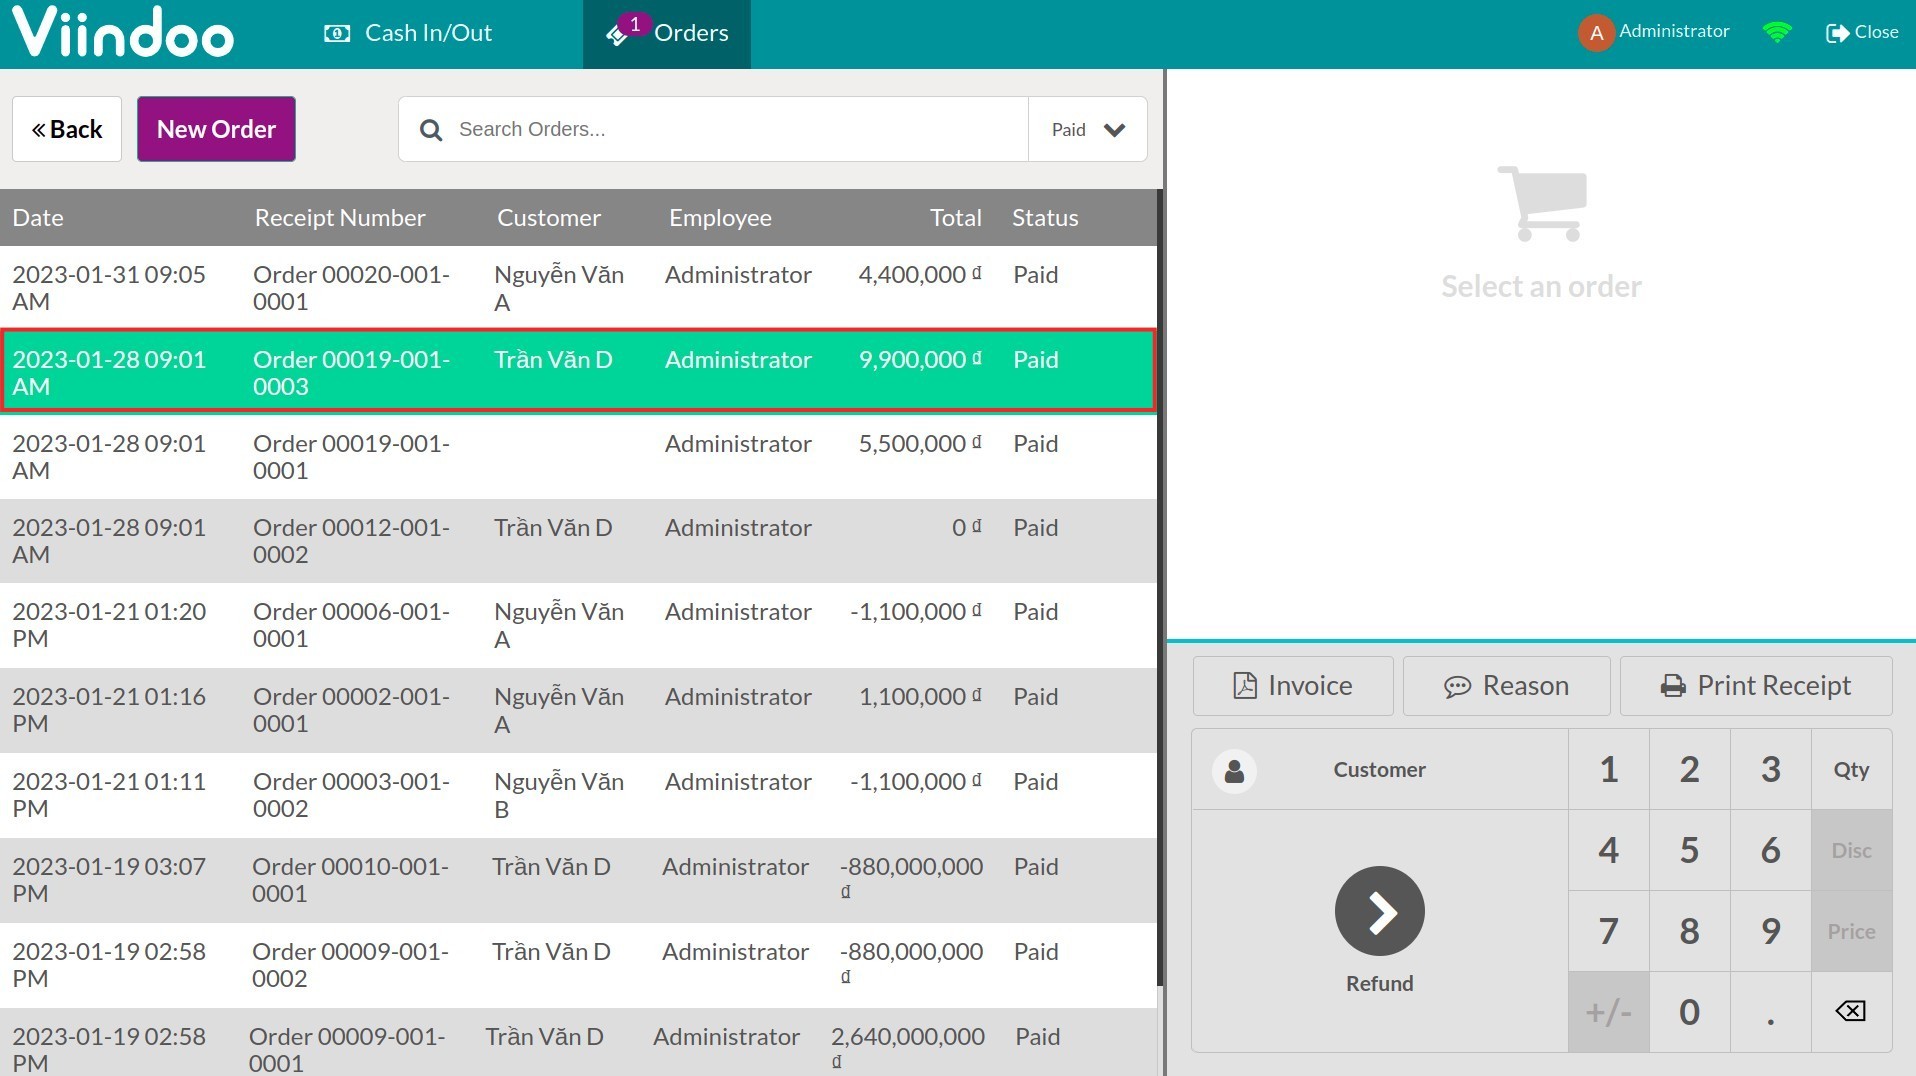Image resolution: width=1916 pixels, height=1076 pixels.
Task: Open the Cash In/Out menu
Action: point(408,34)
